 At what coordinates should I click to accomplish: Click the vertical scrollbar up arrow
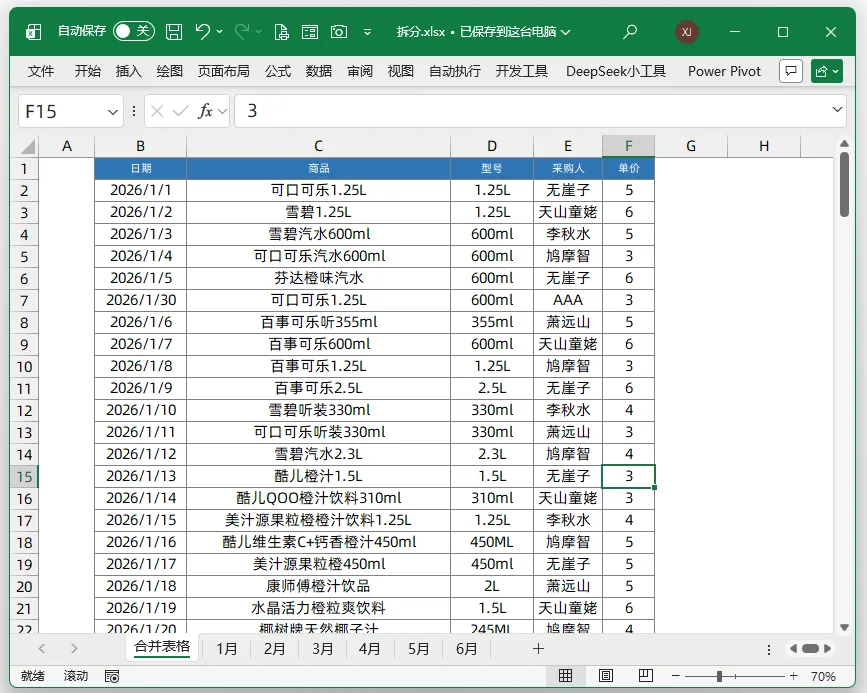[x=844, y=144]
